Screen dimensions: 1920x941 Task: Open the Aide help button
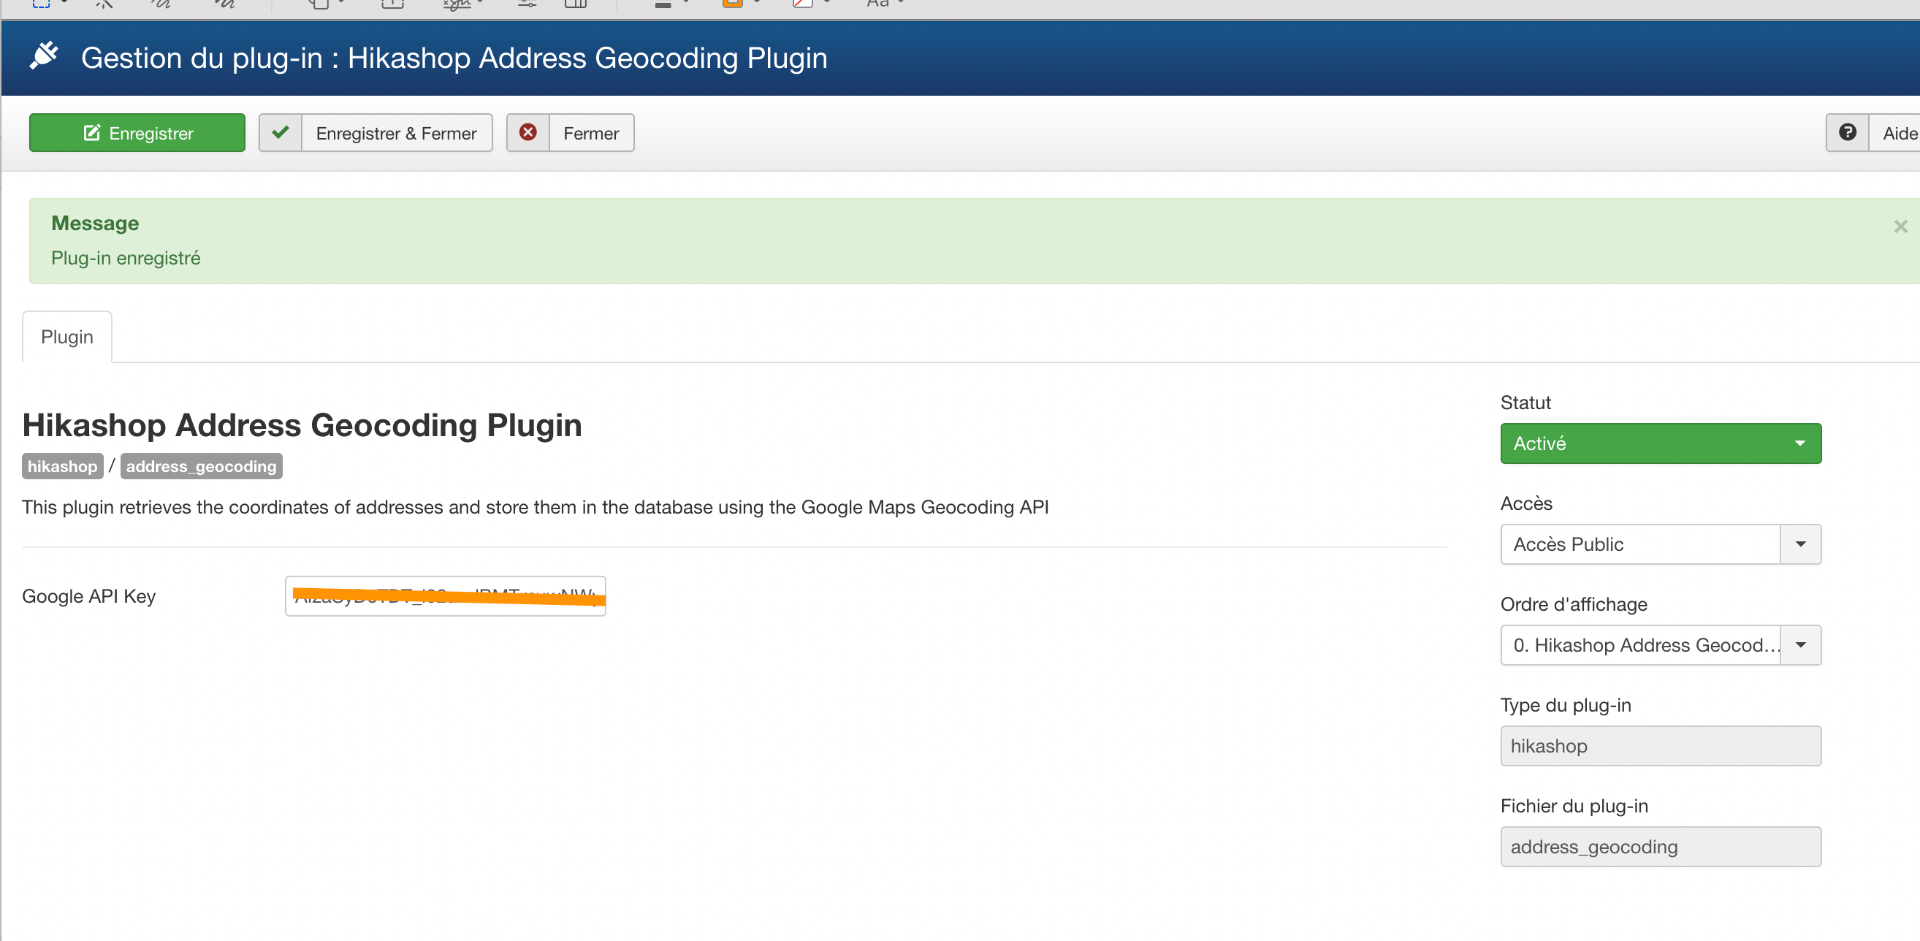pos(1898,133)
